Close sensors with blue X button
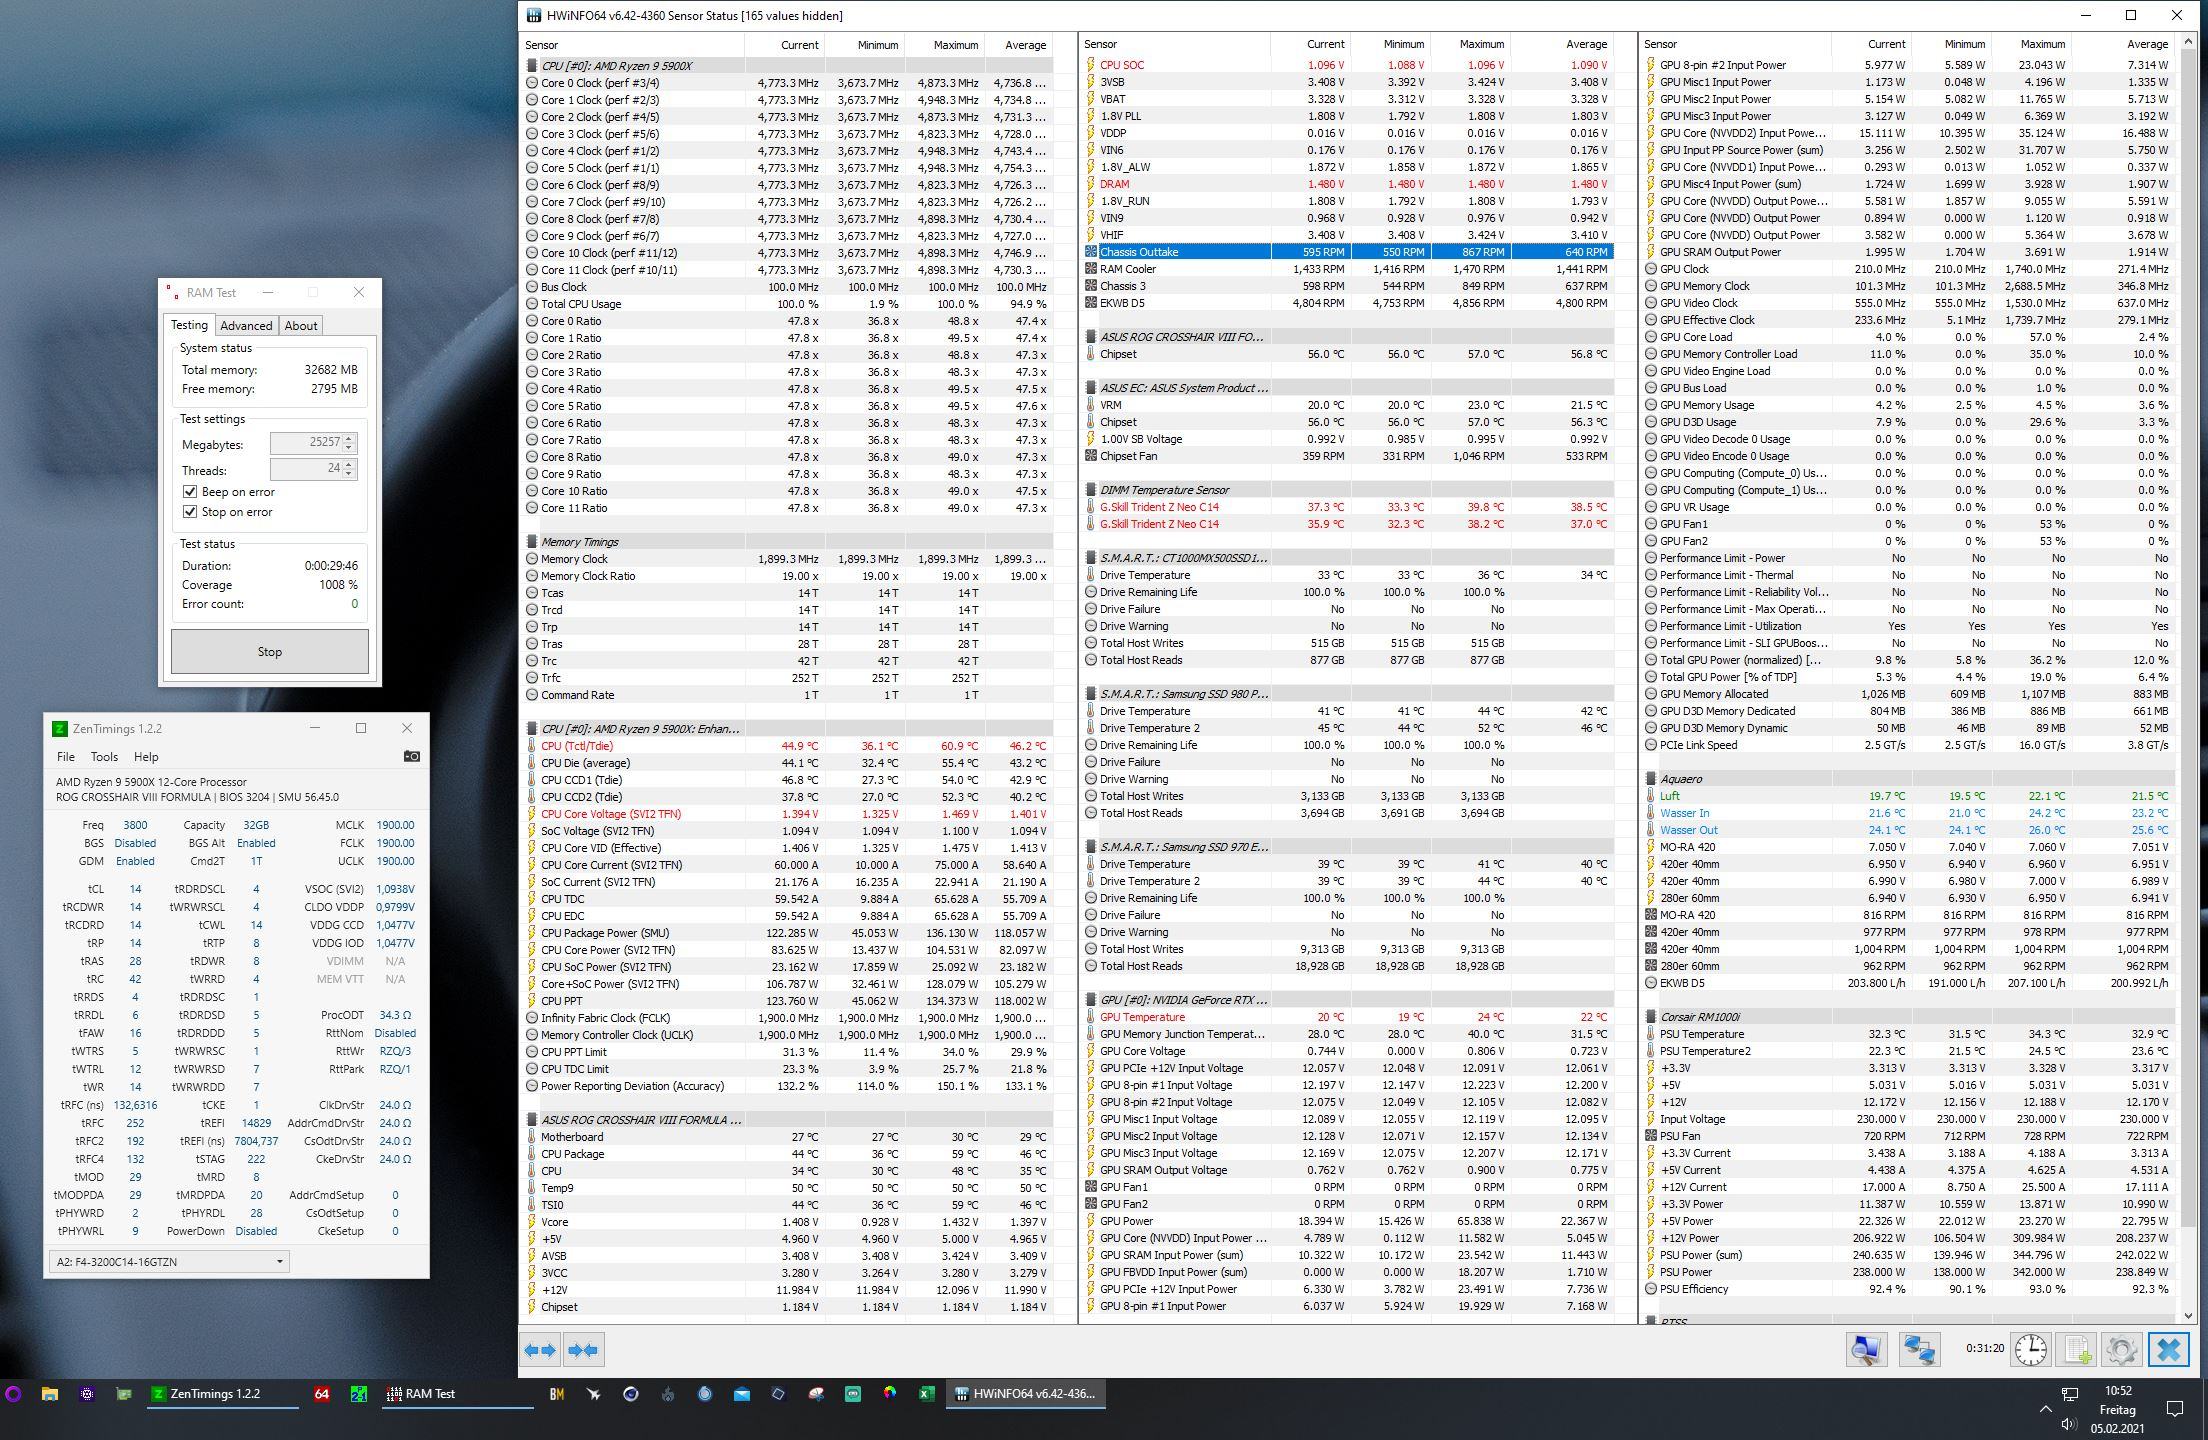Image resolution: width=2208 pixels, height=1440 pixels. [2168, 1350]
